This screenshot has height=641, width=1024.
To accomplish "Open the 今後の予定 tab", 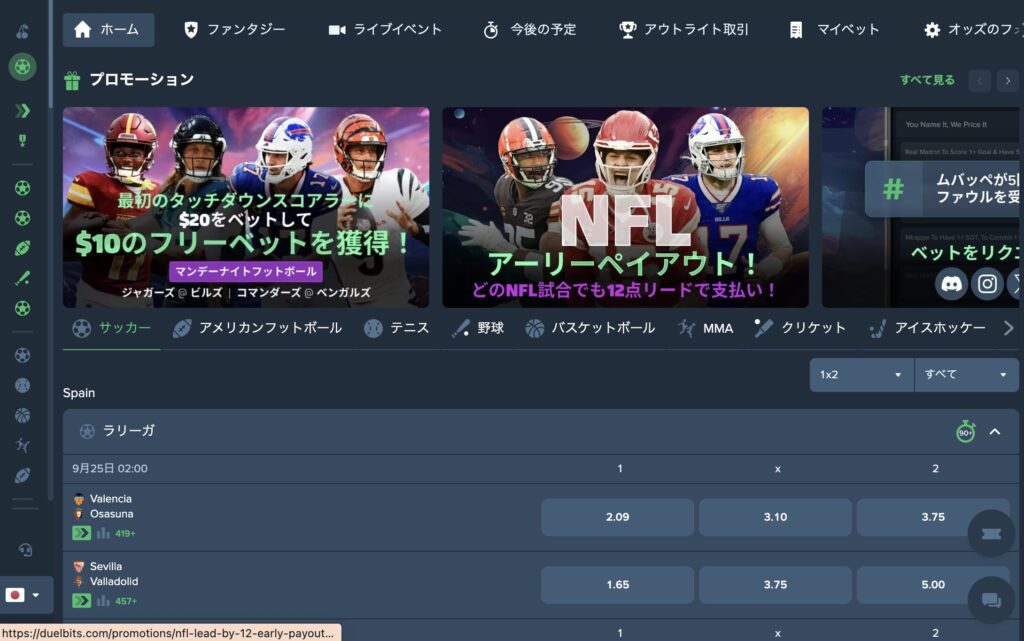I will click(530, 29).
